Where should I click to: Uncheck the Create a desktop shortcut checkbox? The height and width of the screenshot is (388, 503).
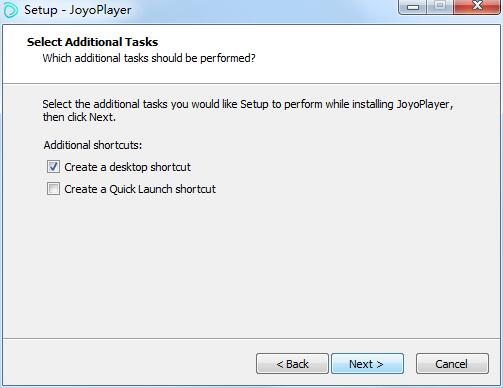[53, 167]
